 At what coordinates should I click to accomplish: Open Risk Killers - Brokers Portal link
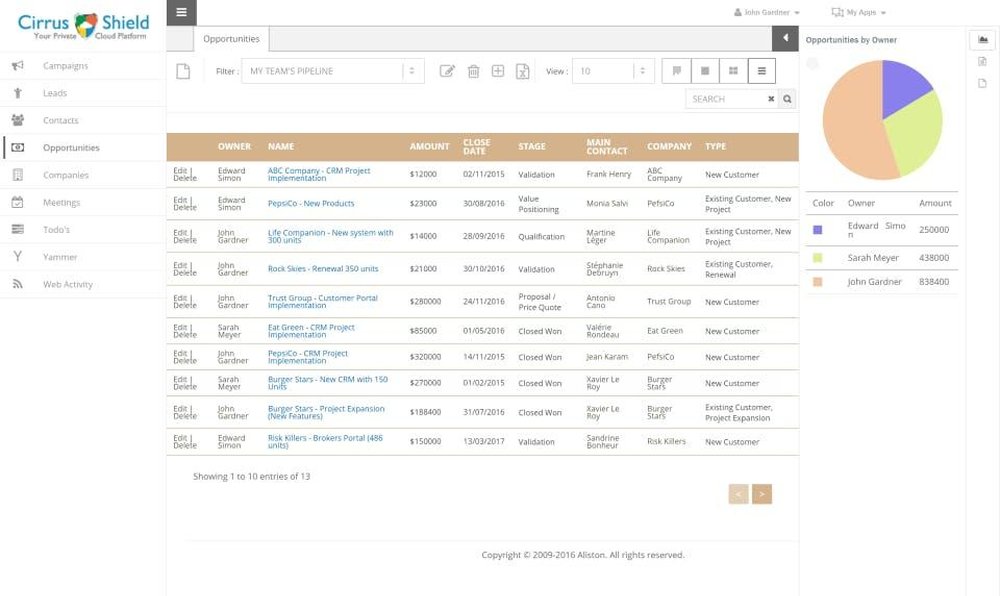click(325, 442)
